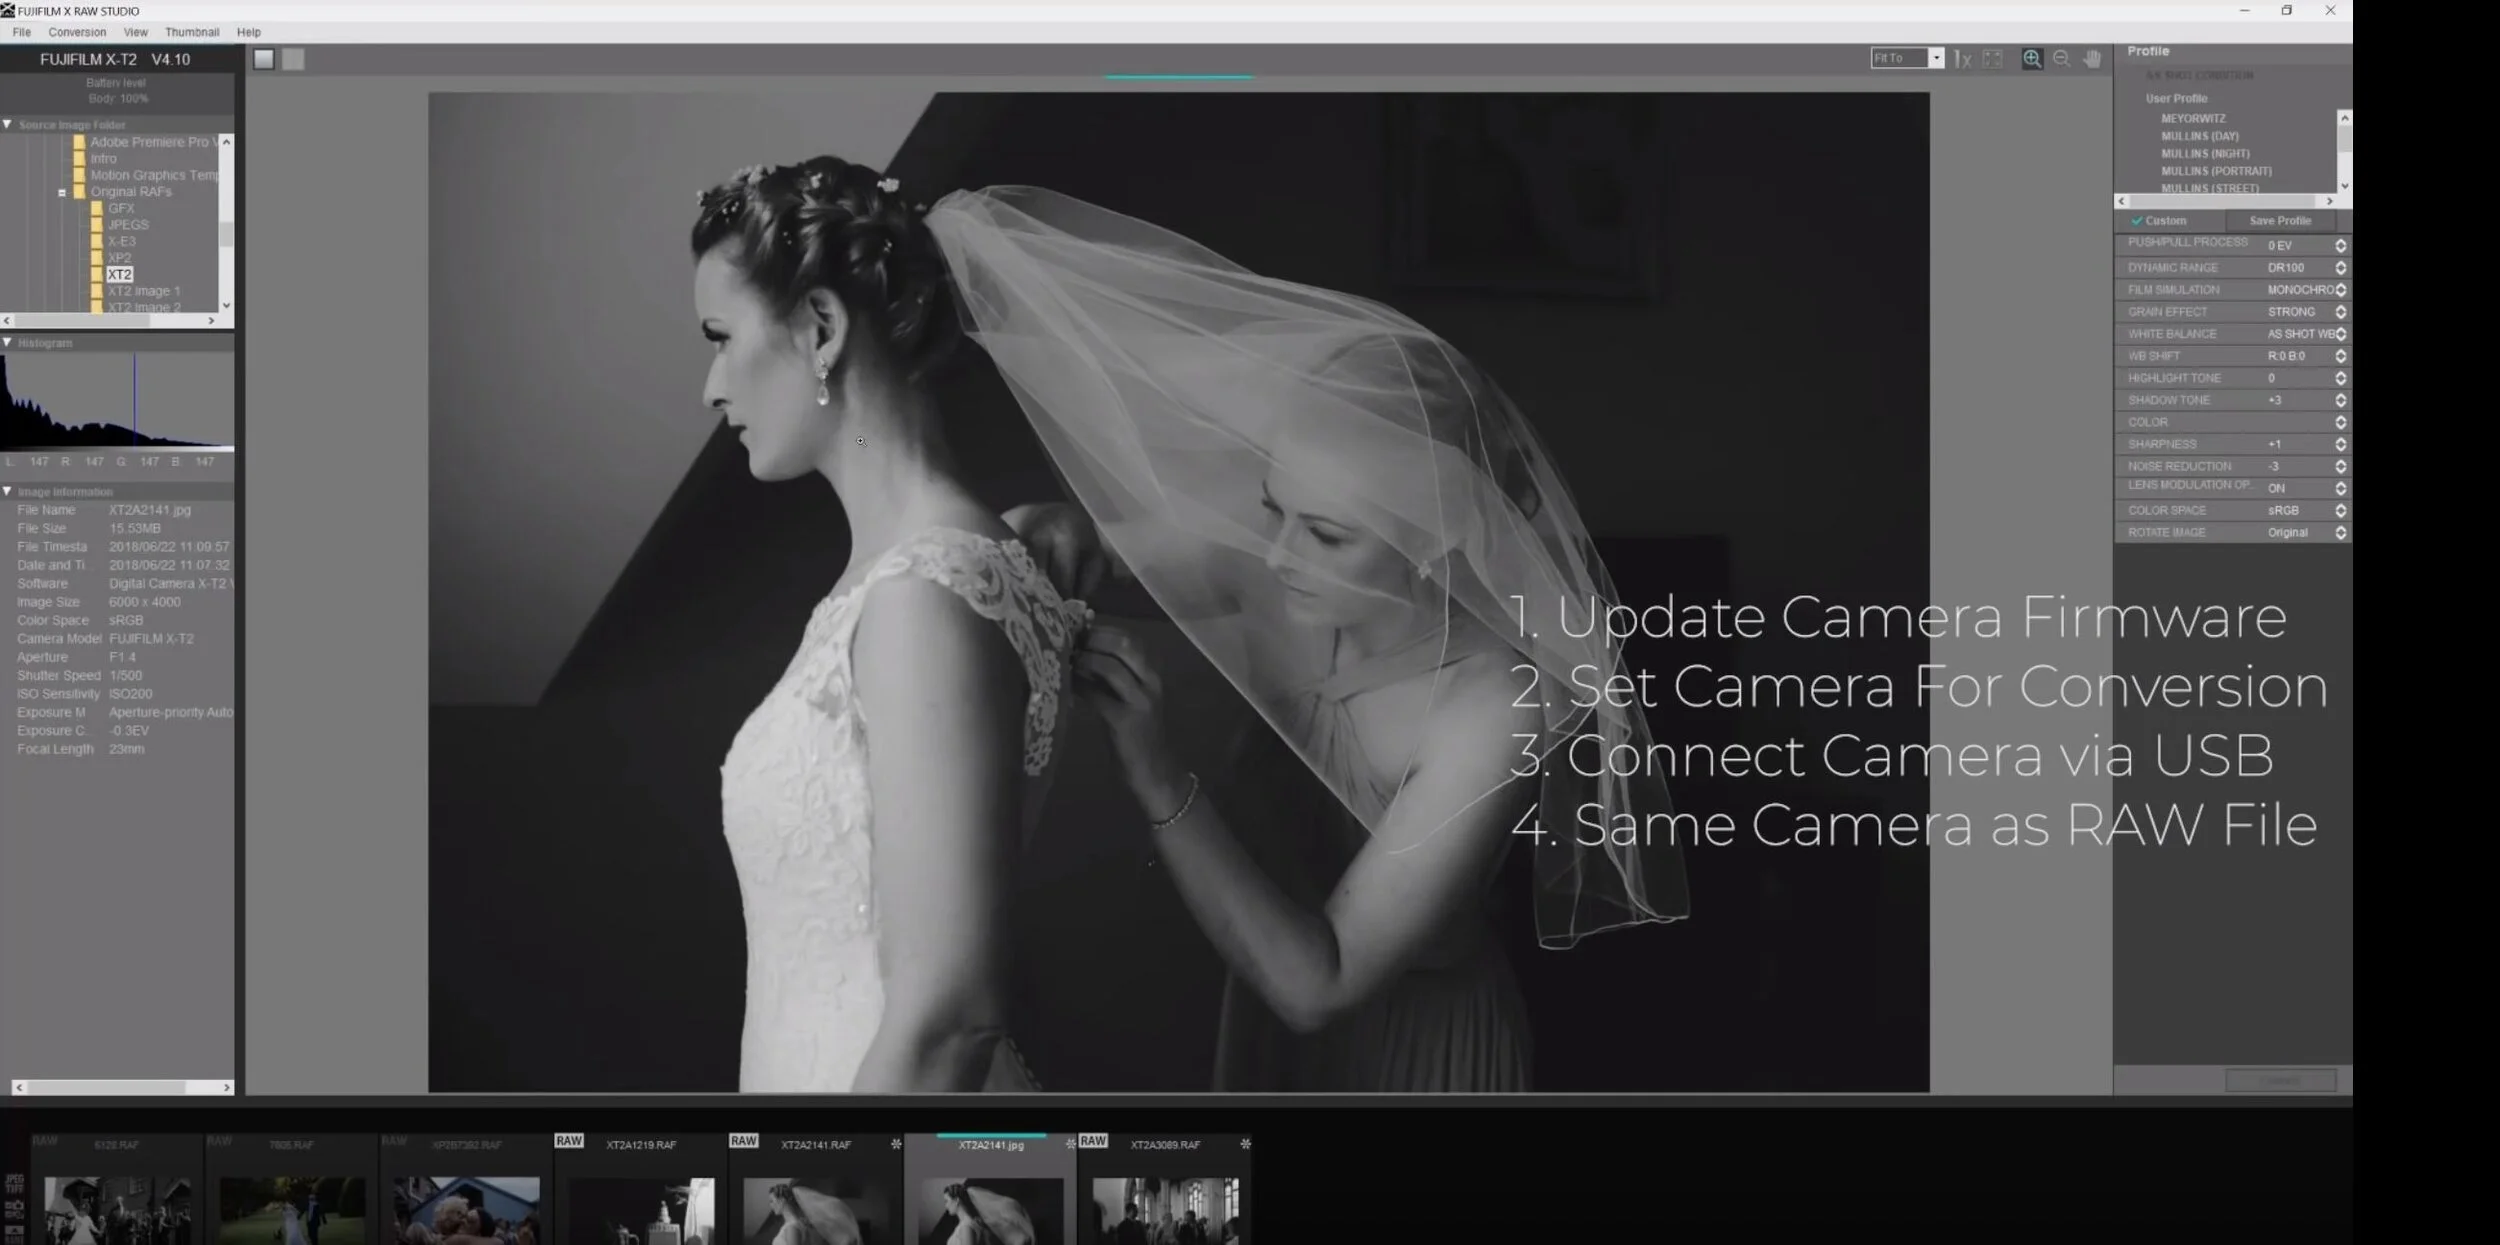Viewport: 2500px width, 1245px height.
Task: Click the full screen view icon
Action: (1992, 59)
